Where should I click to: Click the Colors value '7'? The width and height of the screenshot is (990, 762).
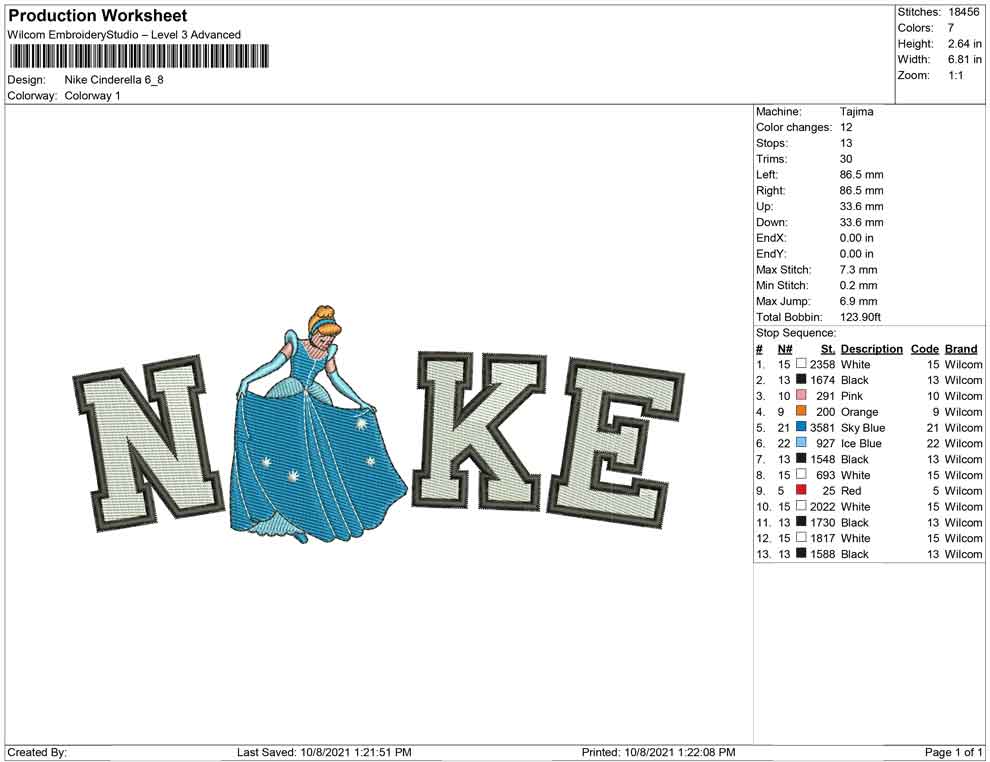point(950,28)
